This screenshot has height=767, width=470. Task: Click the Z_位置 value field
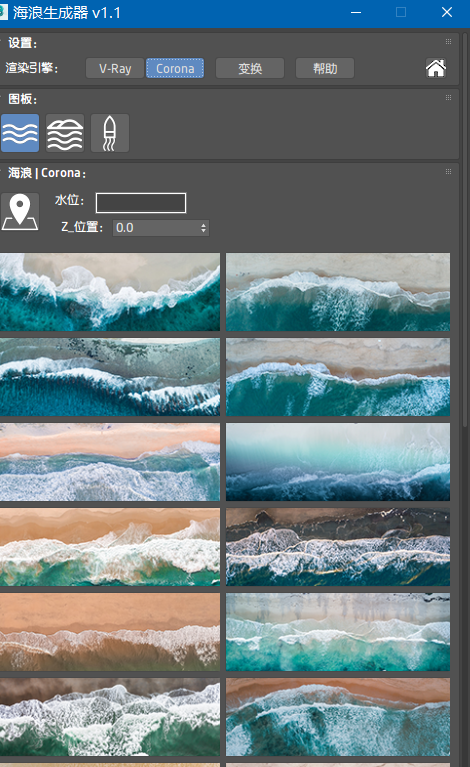(x=156, y=227)
